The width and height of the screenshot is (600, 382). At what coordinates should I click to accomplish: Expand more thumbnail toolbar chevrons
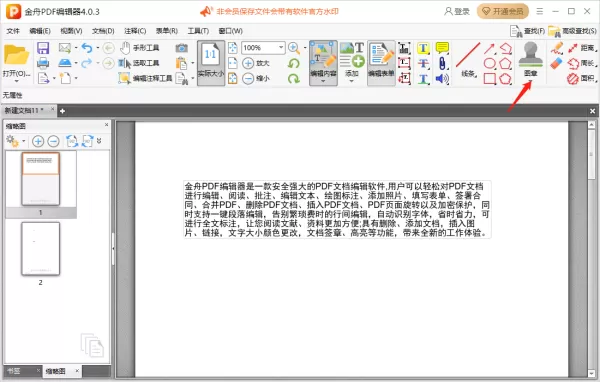99,141
